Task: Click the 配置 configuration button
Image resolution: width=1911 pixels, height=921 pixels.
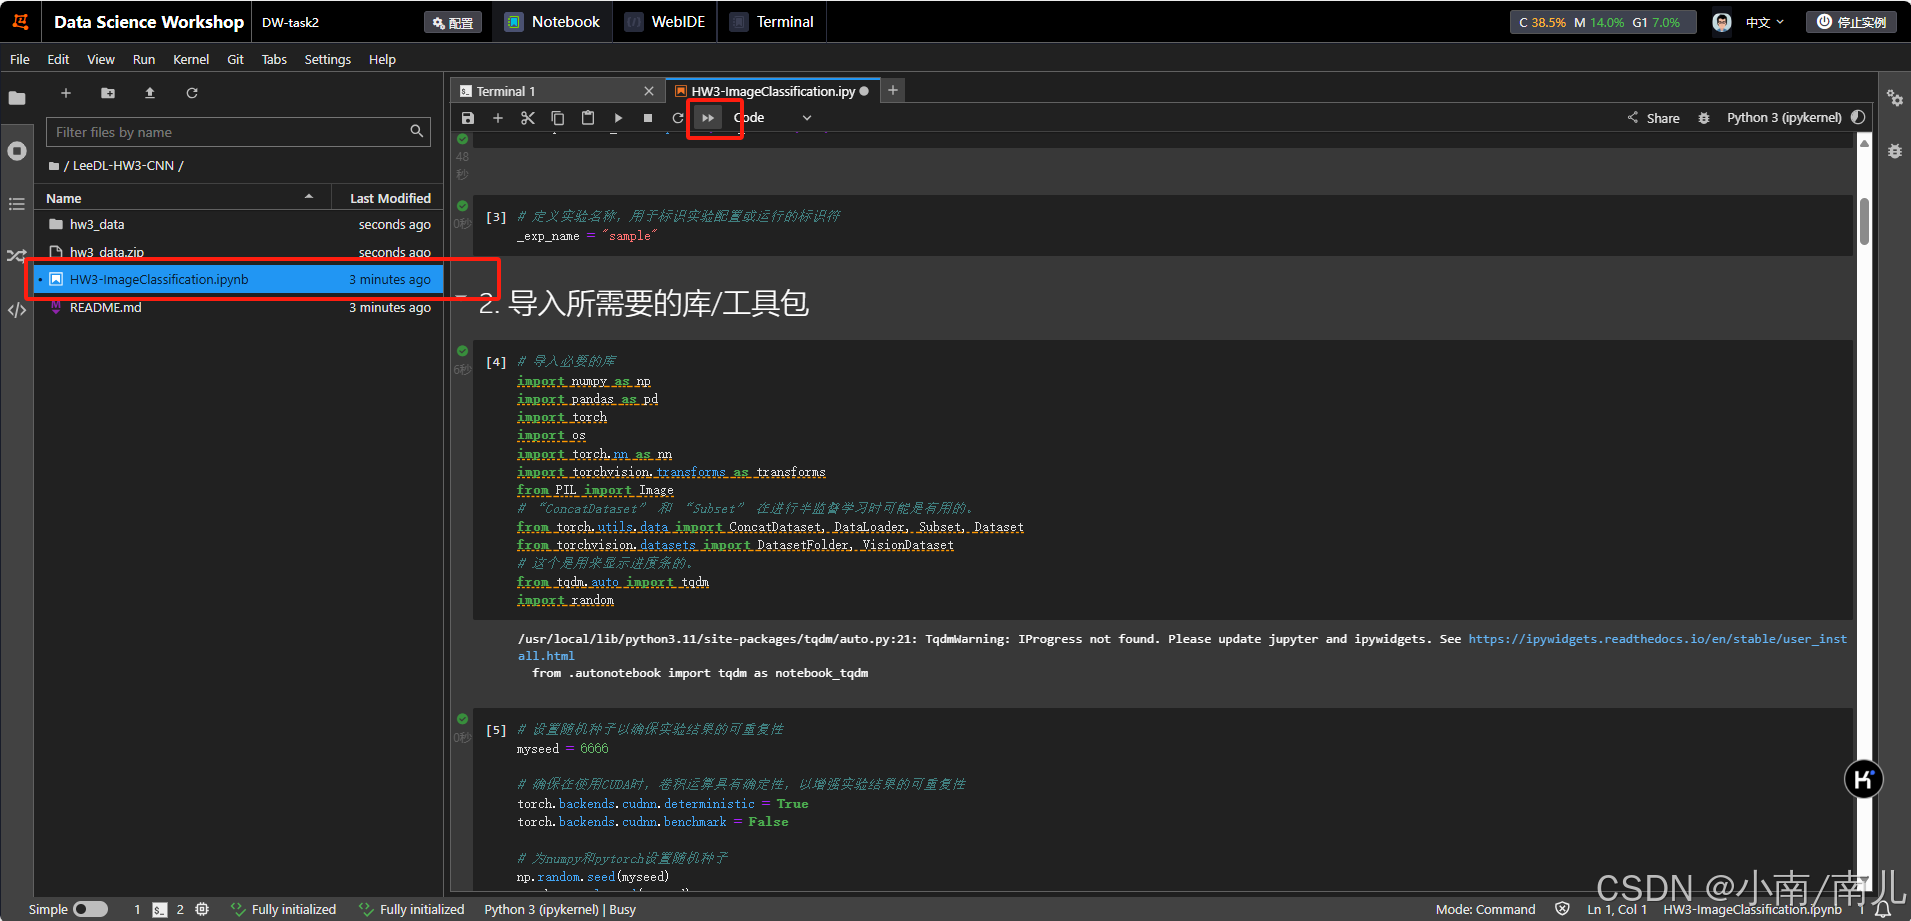Action: coord(453,22)
